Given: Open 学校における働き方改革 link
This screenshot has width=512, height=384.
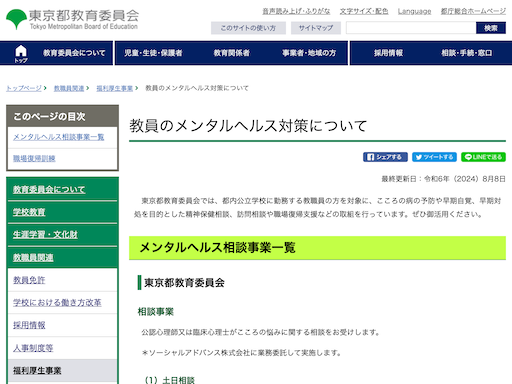Looking at the screenshot, I should (57, 303).
